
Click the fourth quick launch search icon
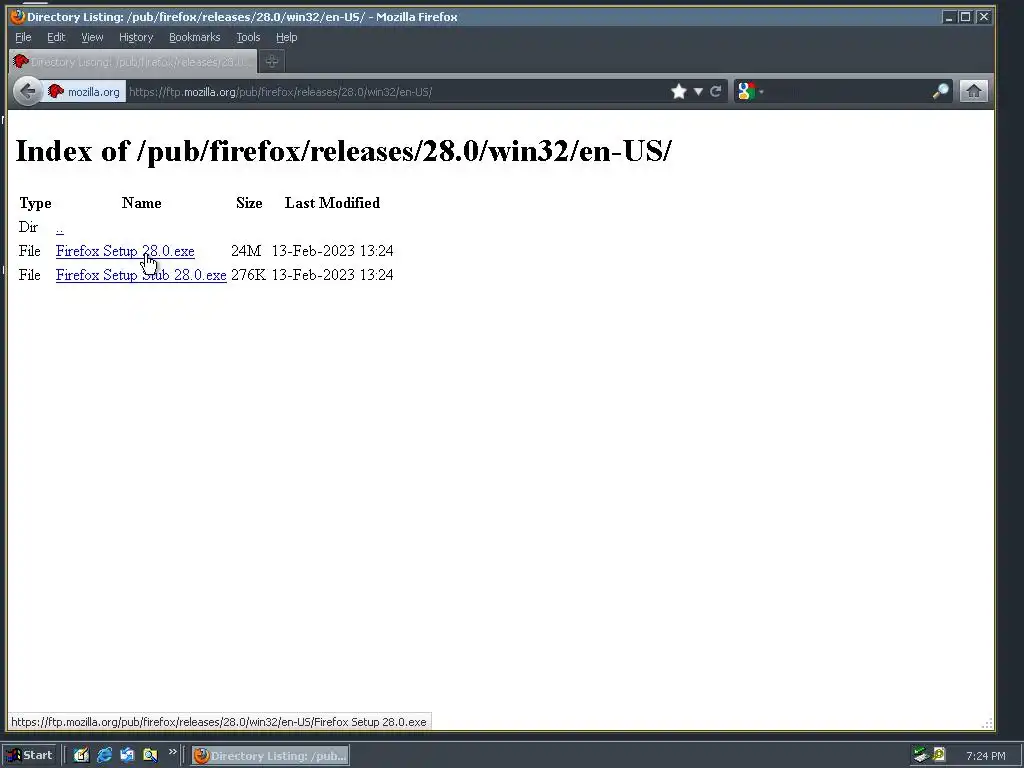(x=150, y=756)
